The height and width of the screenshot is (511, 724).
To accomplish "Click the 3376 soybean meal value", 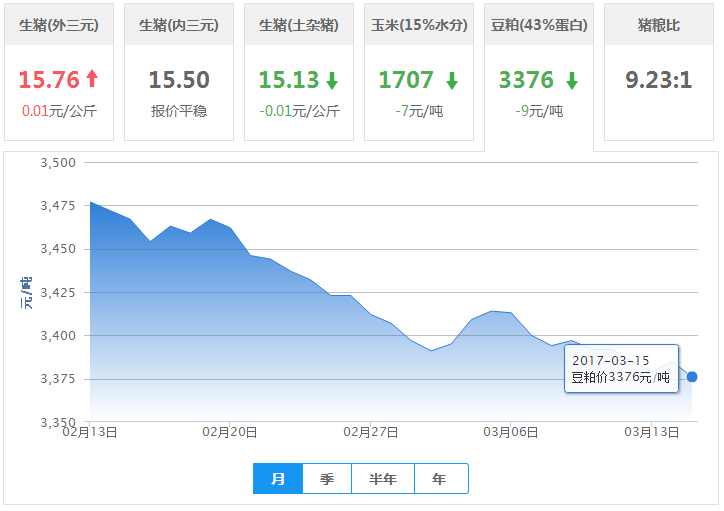I will point(526,79).
